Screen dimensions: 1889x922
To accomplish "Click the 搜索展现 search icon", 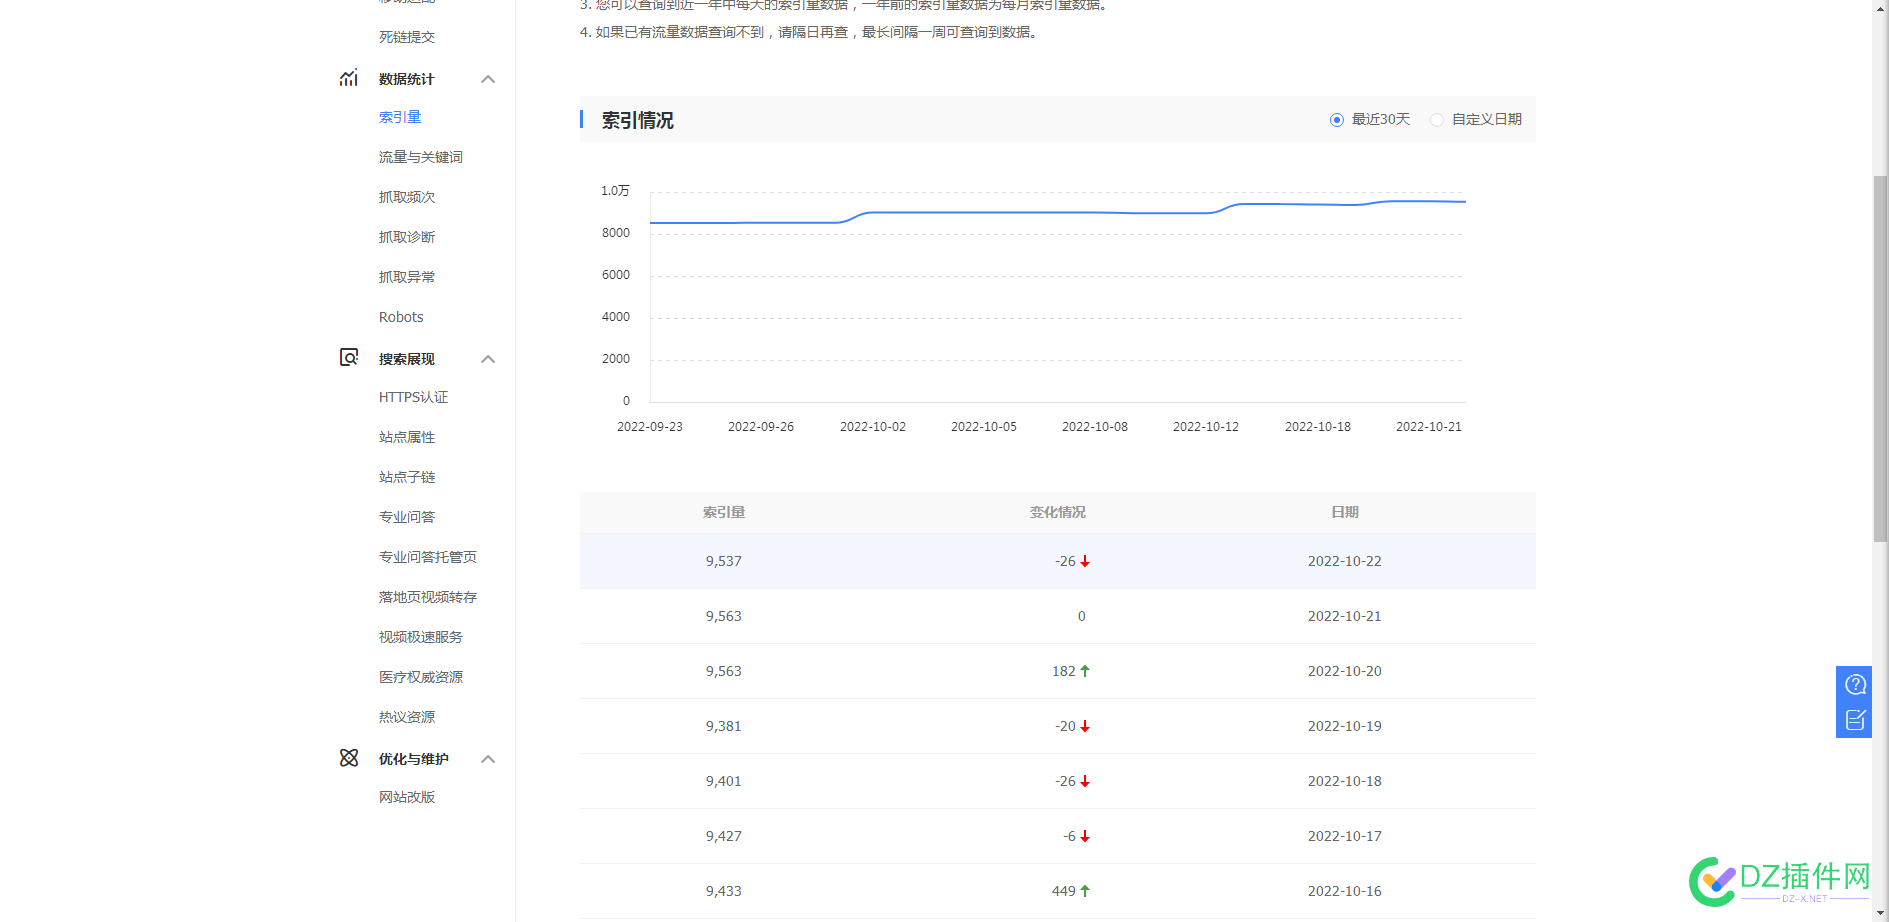I will pos(348,357).
